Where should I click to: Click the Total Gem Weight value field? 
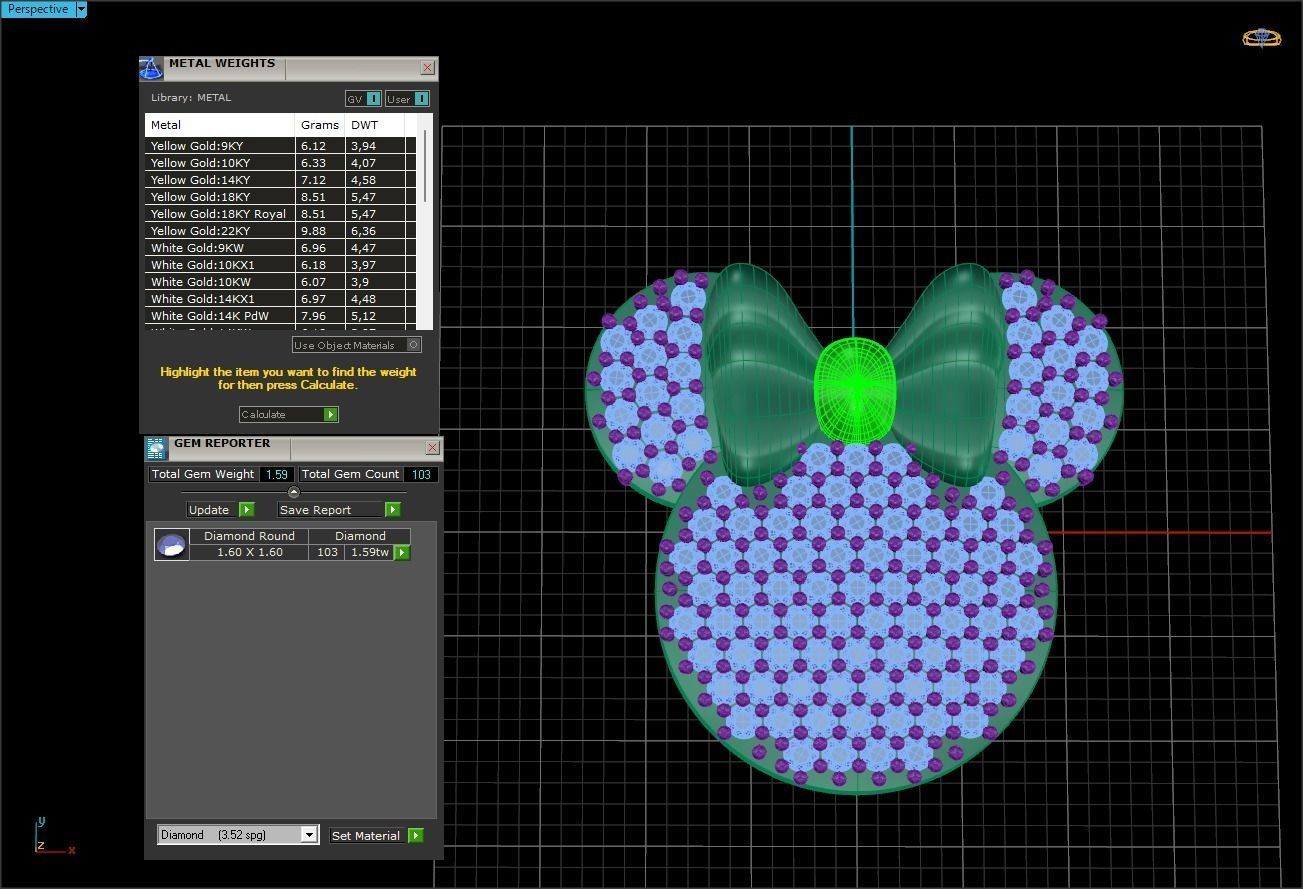277,474
